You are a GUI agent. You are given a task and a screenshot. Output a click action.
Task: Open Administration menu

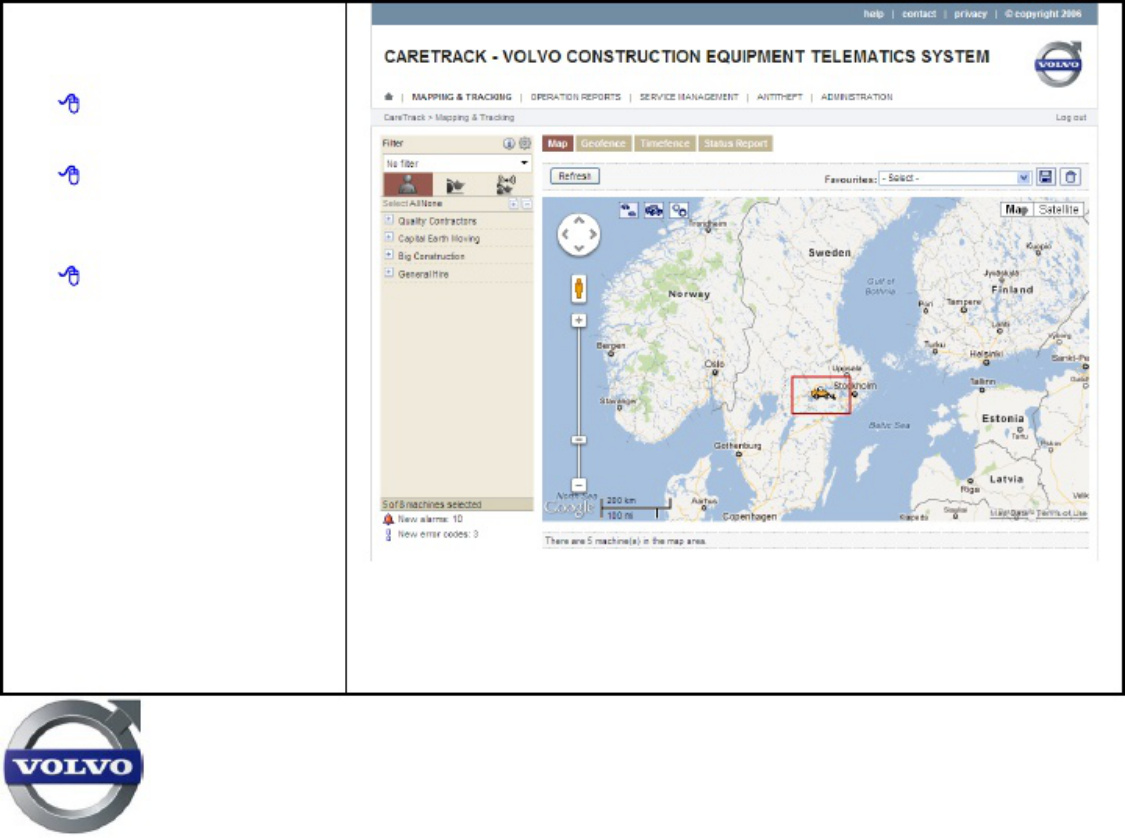857,97
